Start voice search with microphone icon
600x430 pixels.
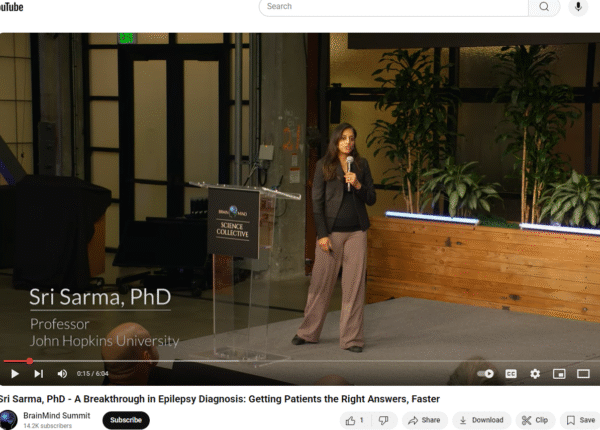578,7
